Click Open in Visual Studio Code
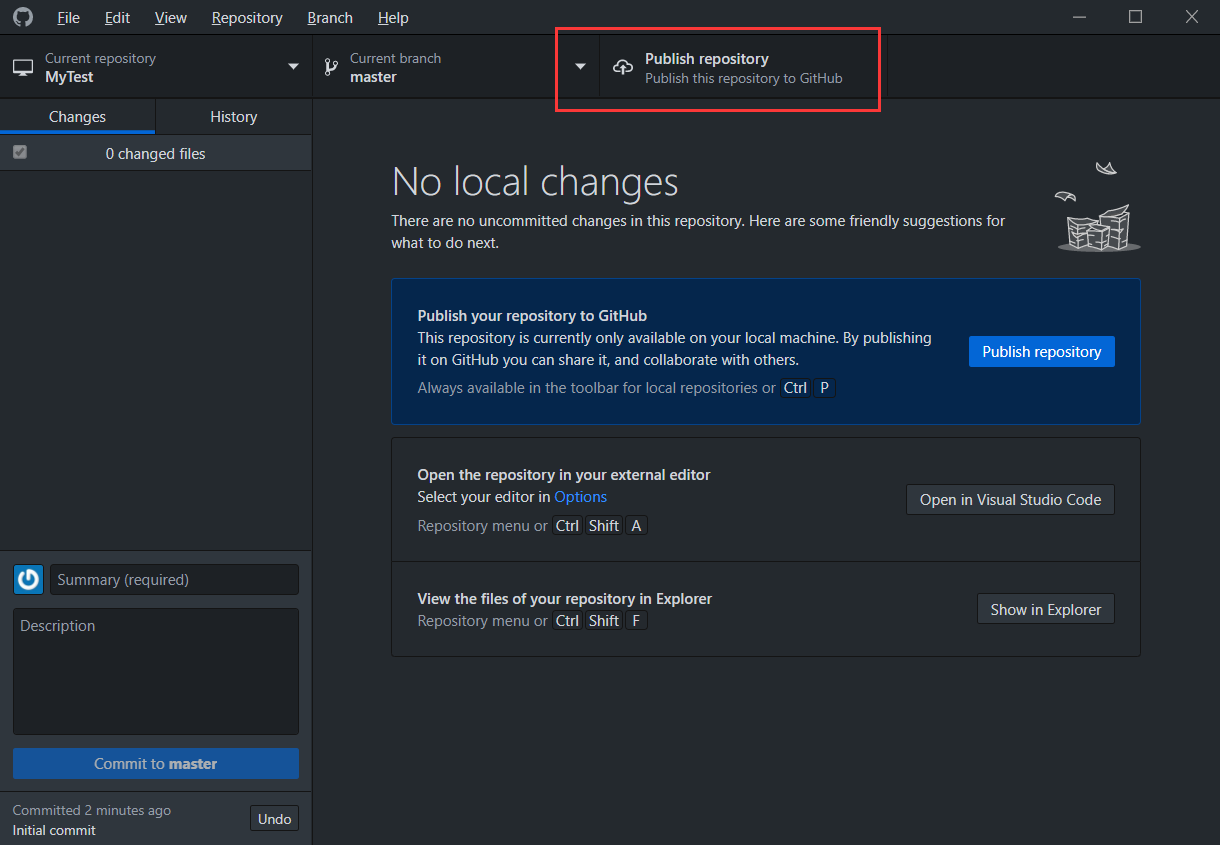Image resolution: width=1220 pixels, height=845 pixels. [1010, 500]
